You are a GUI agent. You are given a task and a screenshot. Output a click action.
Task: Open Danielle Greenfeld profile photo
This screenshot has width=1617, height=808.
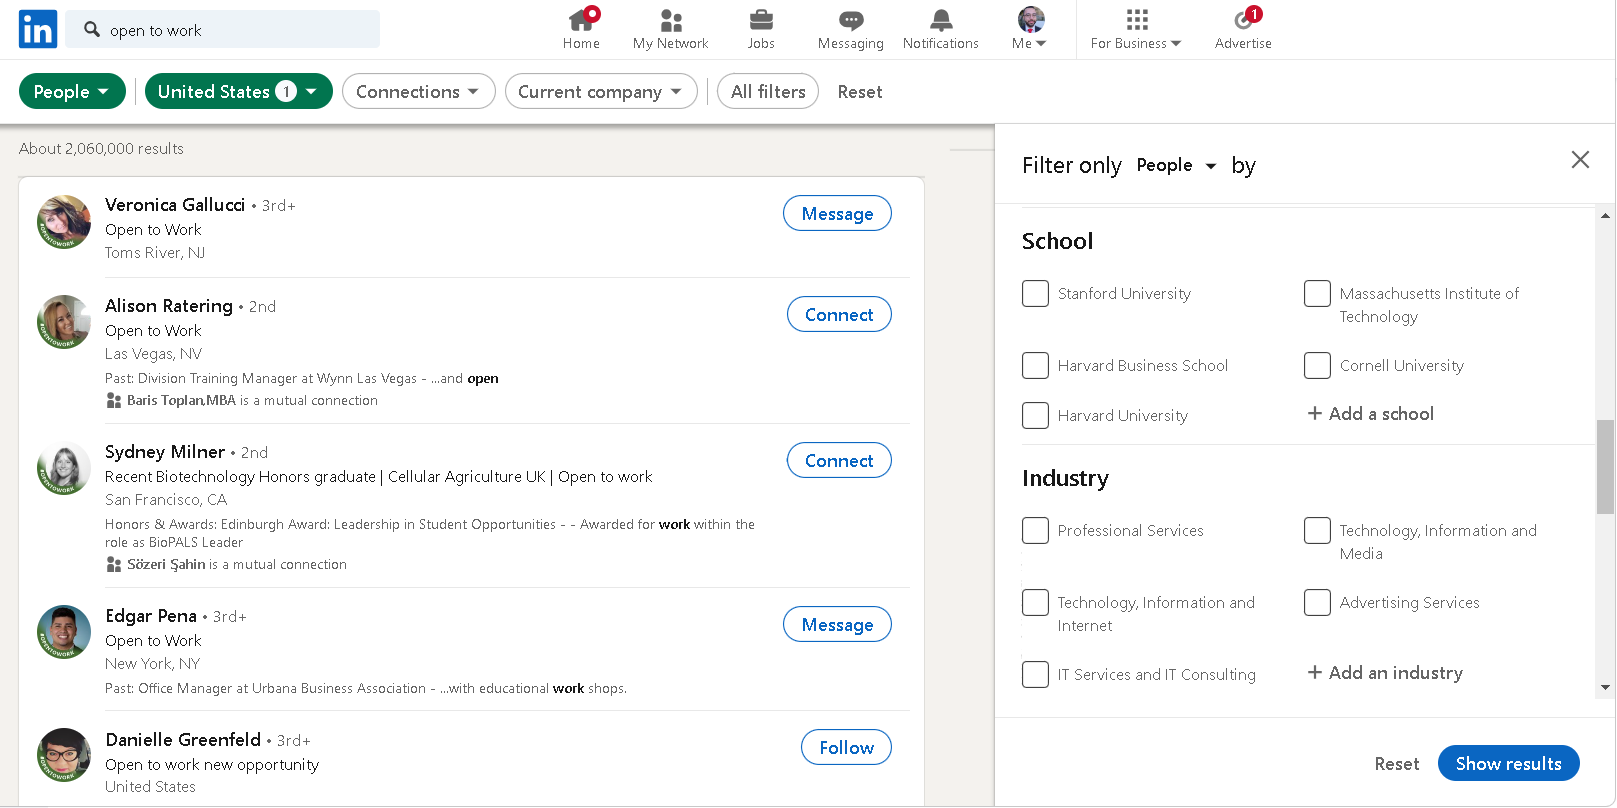click(x=64, y=755)
